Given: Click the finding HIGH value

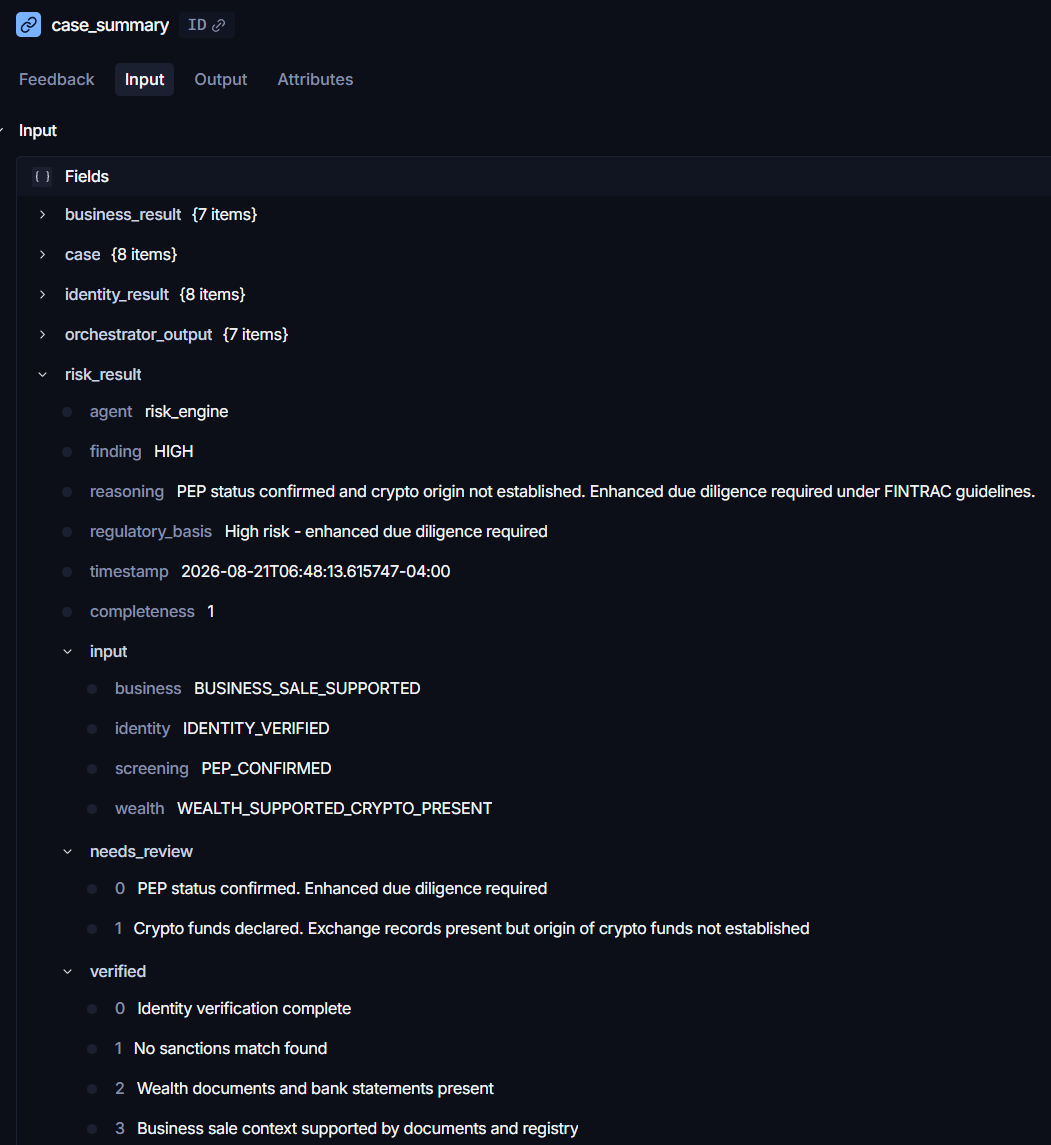Looking at the screenshot, I should coord(174,451).
